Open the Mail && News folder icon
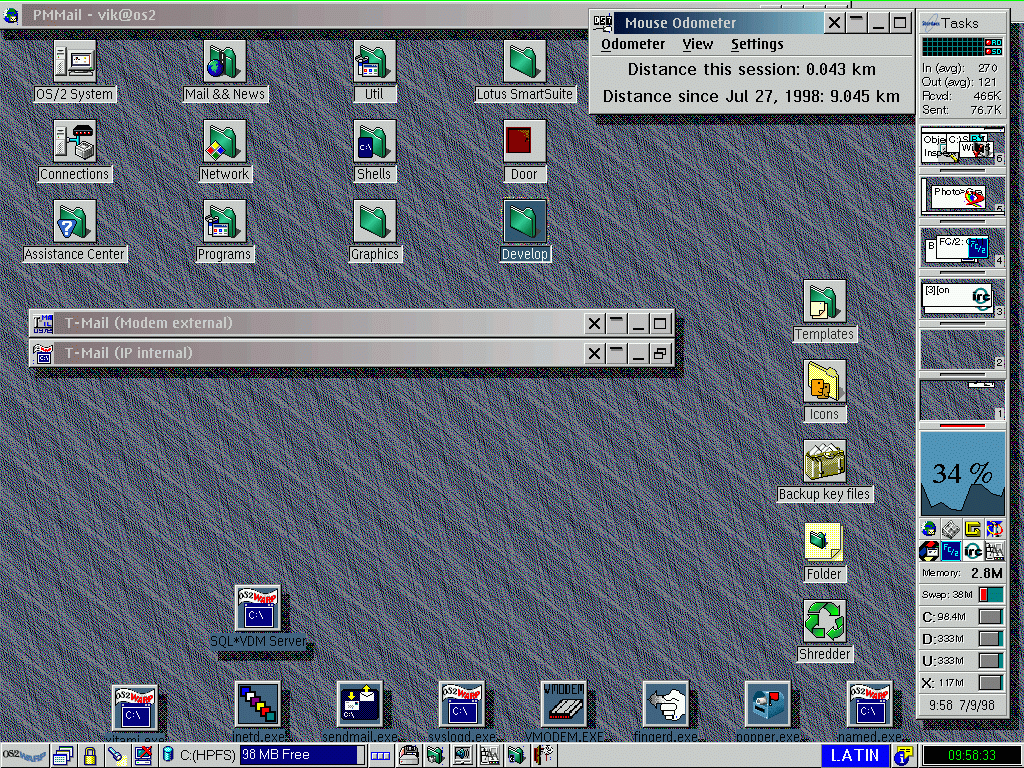Viewport: 1024px width, 768px height. tap(225, 62)
